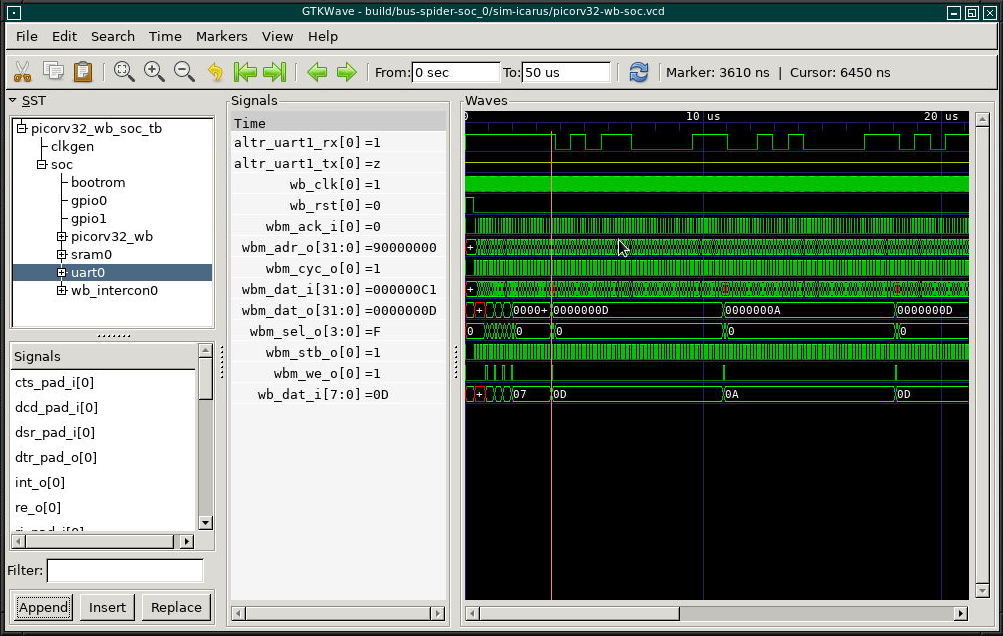Click the waves horizontal scrollbar thumb

tap(580, 614)
